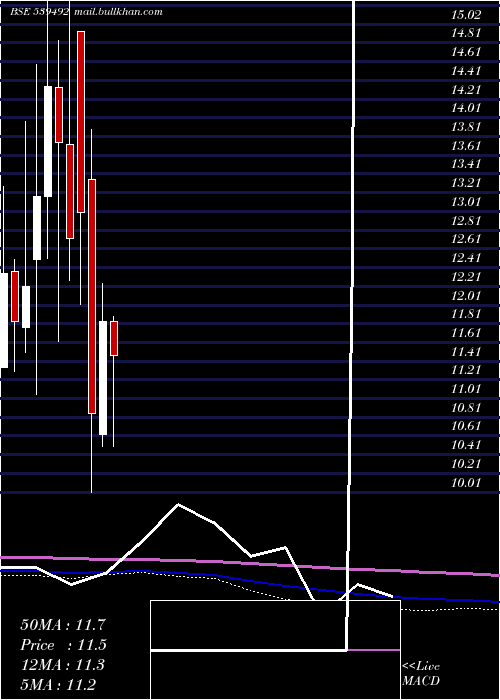Click the Price : 11.5 readout
This screenshot has width=500, height=700.
(x=63, y=645)
